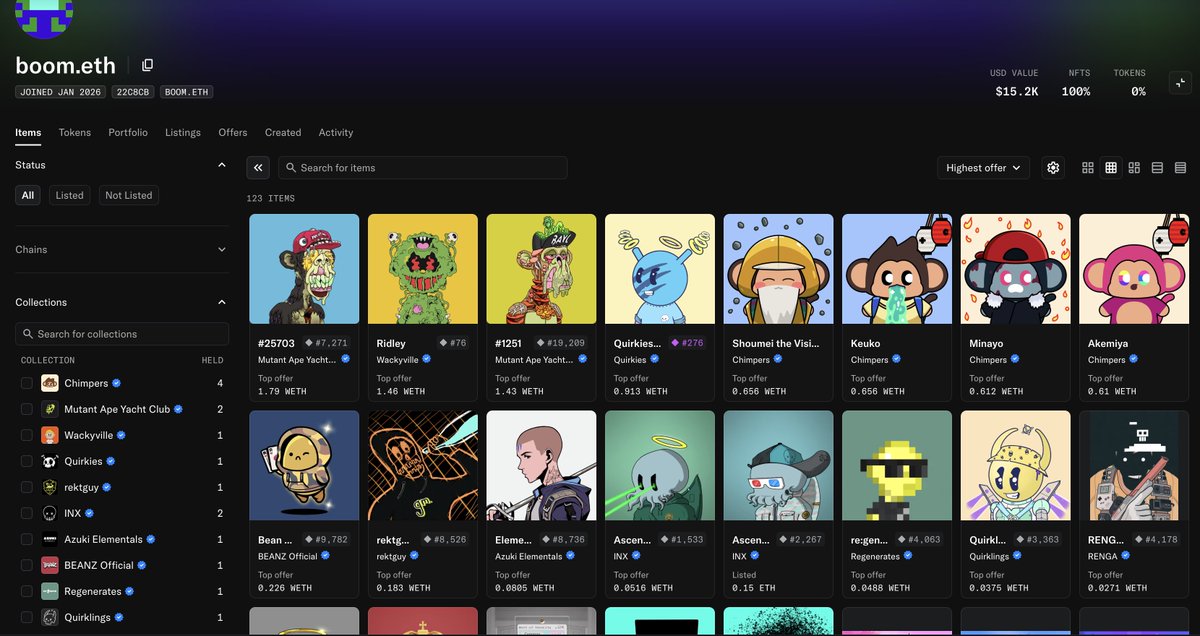Open the Created tab

[283, 132]
